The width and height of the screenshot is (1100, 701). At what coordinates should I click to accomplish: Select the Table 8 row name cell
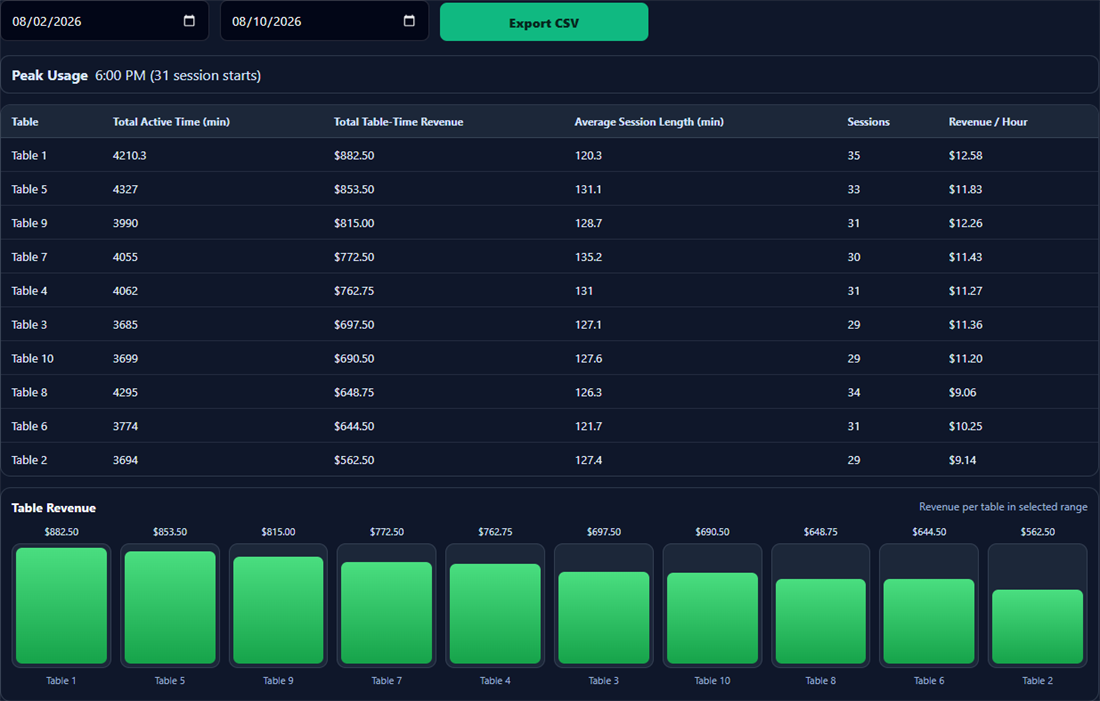[29, 392]
